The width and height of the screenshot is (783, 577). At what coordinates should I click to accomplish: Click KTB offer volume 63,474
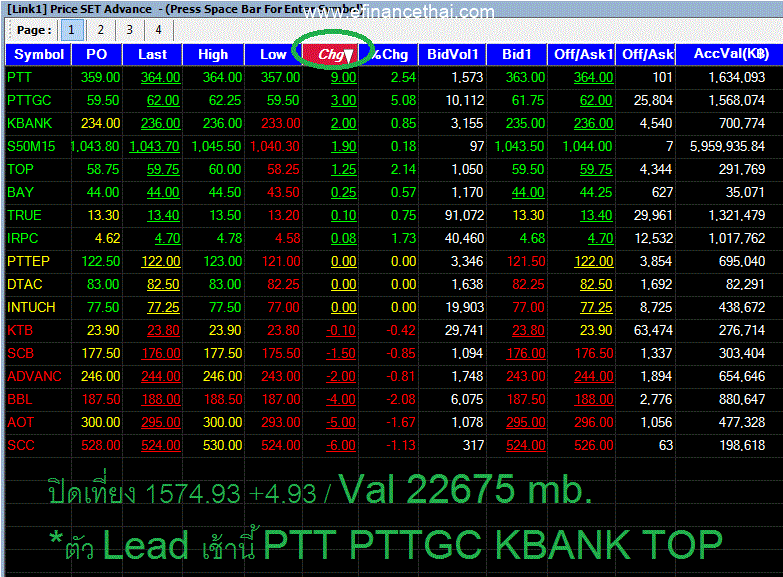(653, 330)
